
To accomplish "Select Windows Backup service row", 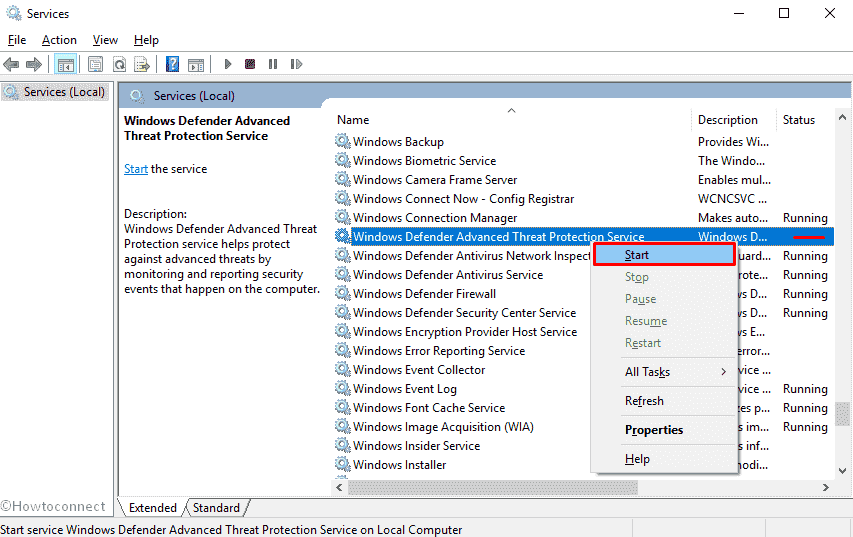I will (583, 141).
